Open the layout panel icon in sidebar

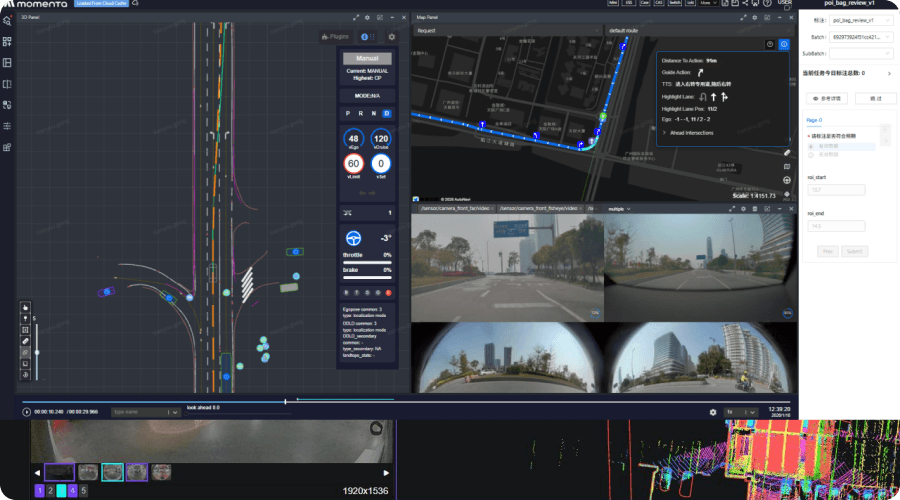[7, 63]
